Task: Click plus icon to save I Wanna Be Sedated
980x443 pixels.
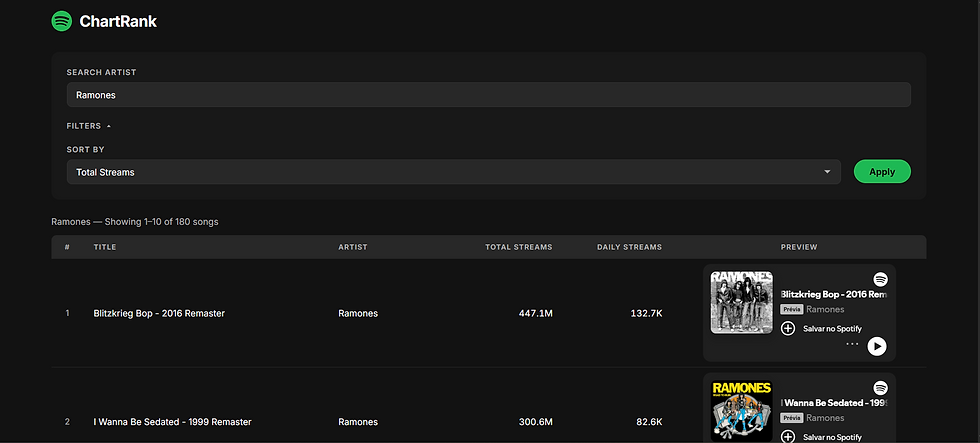Action: [x=788, y=437]
